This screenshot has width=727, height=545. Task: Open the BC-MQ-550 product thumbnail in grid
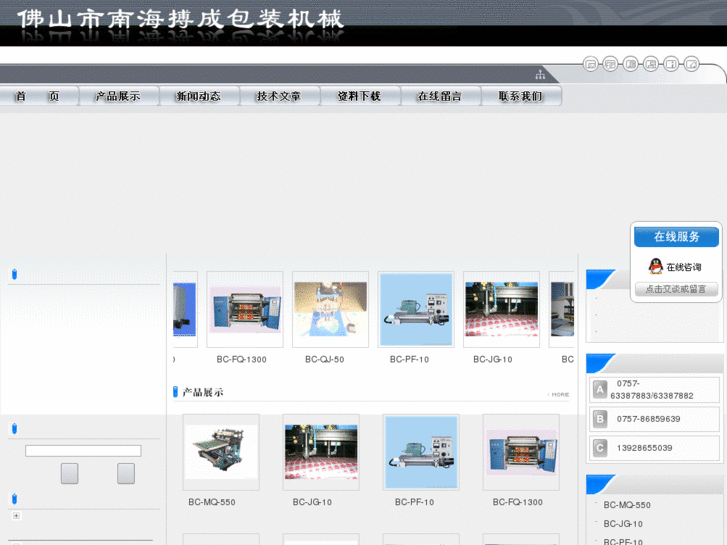[221, 452]
